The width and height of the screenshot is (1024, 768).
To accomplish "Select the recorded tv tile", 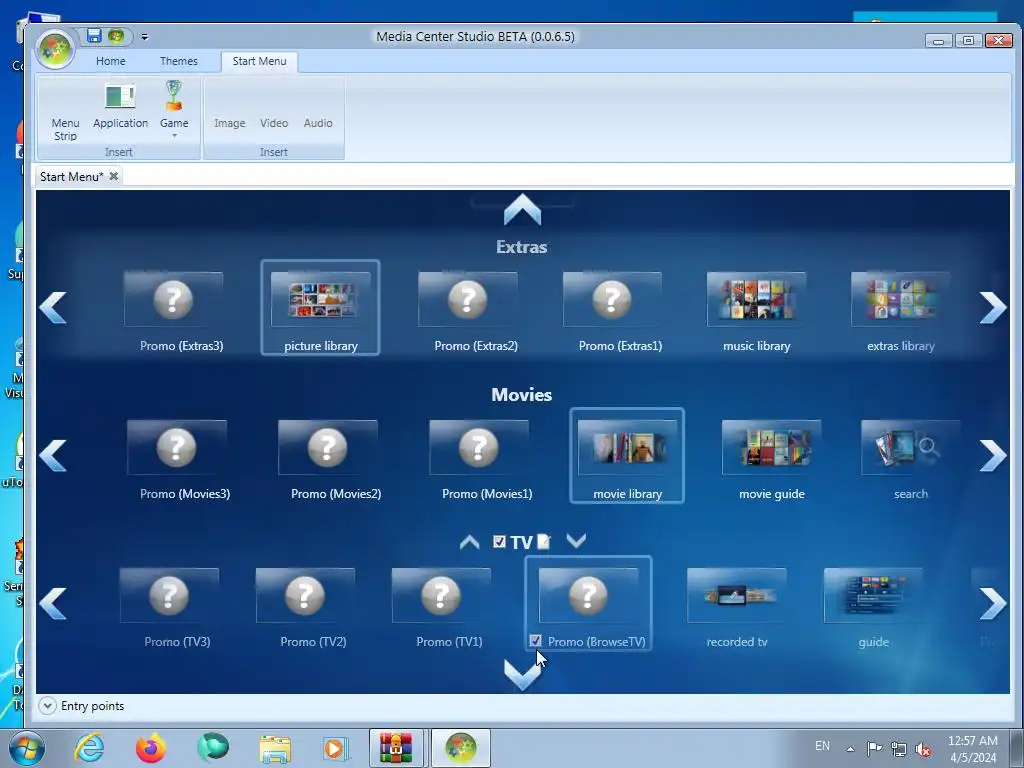I will [x=737, y=608].
